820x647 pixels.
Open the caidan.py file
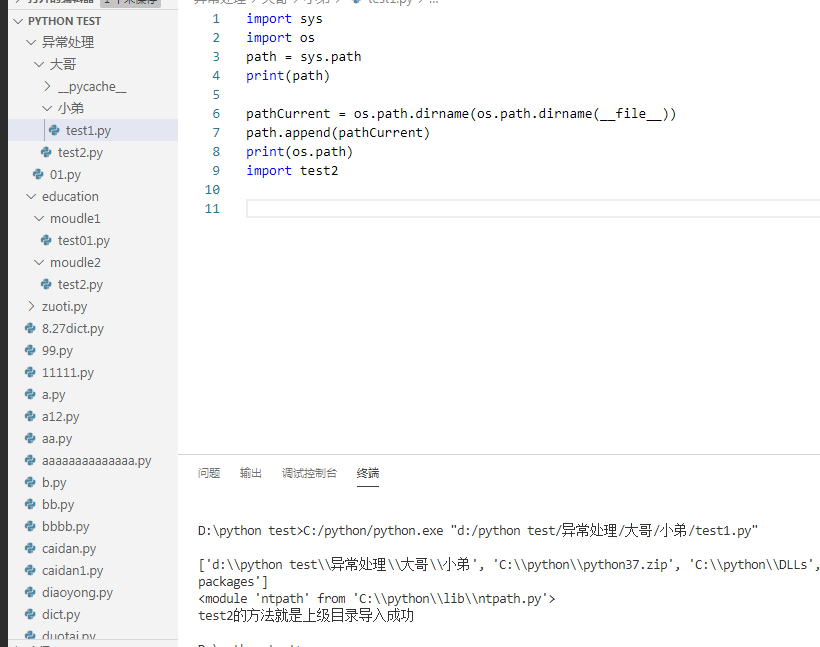pyautogui.click(x=69, y=549)
